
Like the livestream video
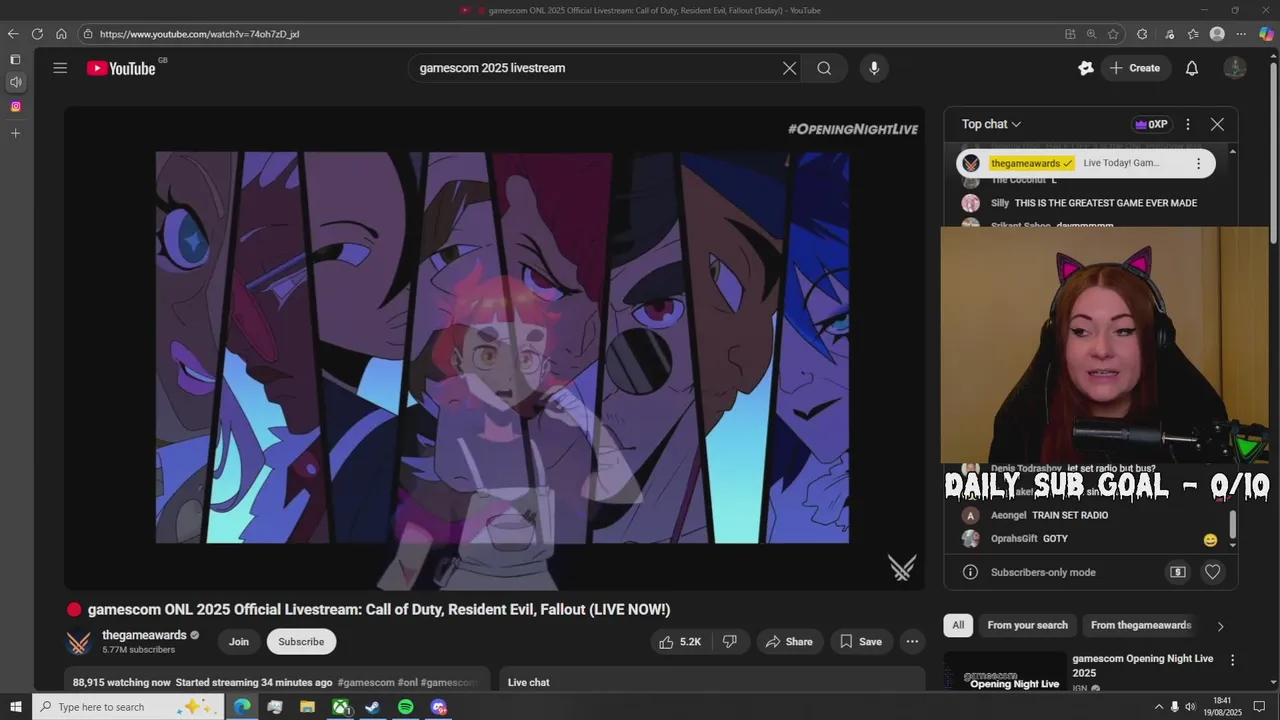pyautogui.click(x=679, y=642)
